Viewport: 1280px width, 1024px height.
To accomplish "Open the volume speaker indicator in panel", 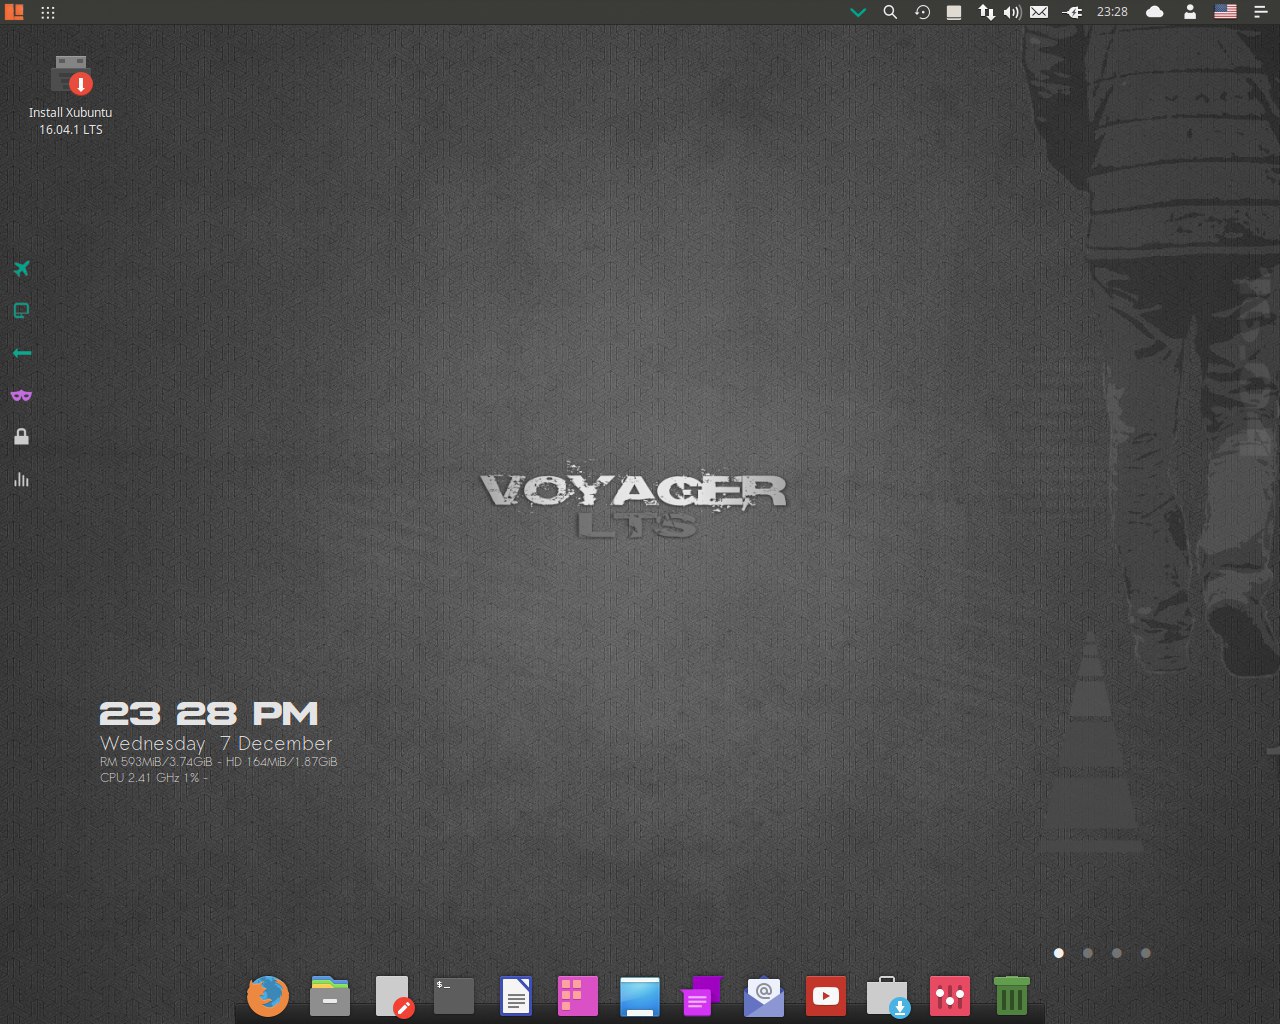I will pyautogui.click(x=1012, y=12).
